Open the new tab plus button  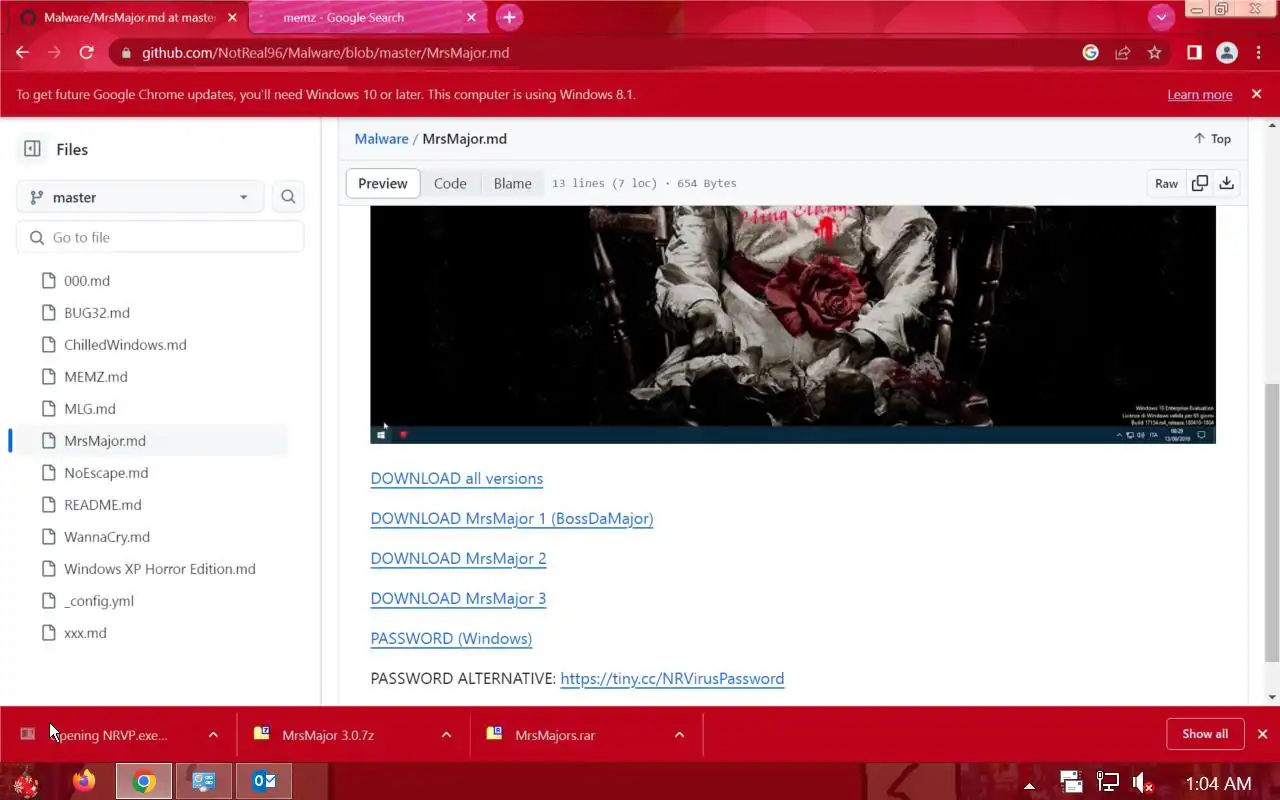click(509, 17)
